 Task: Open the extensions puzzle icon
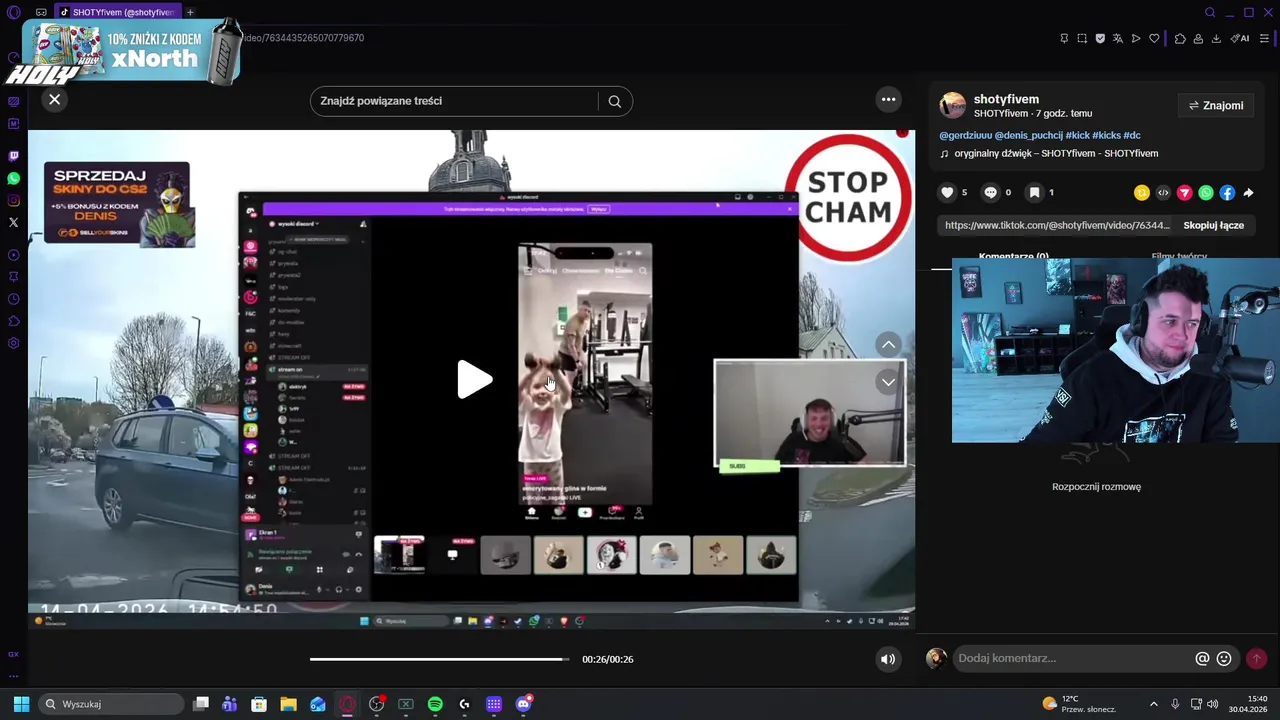(1180, 38)
